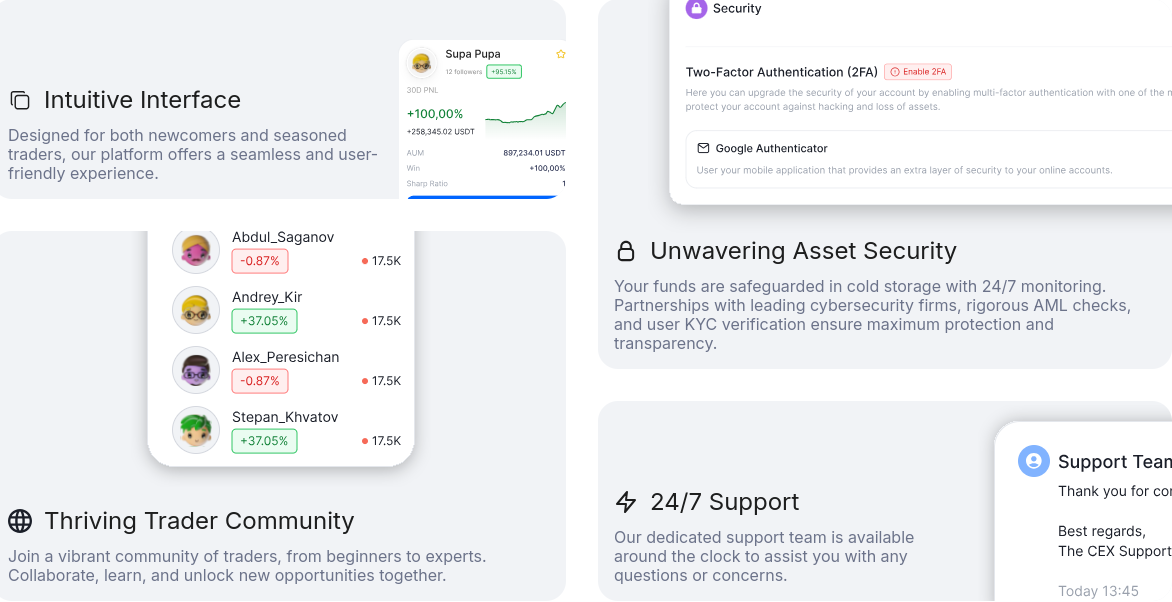Click the lightning bolt icon by 24/7 Support
This screenshot has height=602, width=1172.
(626, 502)
